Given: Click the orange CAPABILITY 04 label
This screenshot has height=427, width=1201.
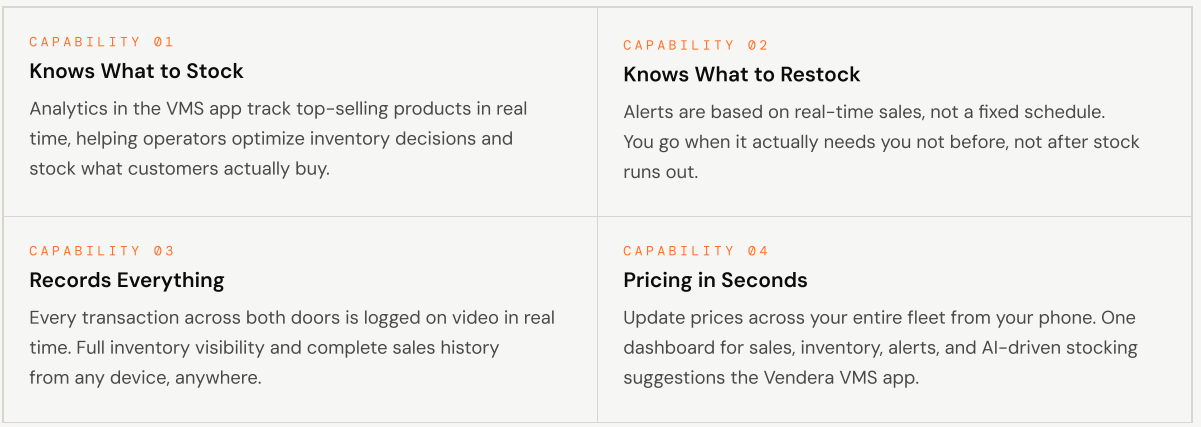Looking at the screenshot, I should (695, 251).
